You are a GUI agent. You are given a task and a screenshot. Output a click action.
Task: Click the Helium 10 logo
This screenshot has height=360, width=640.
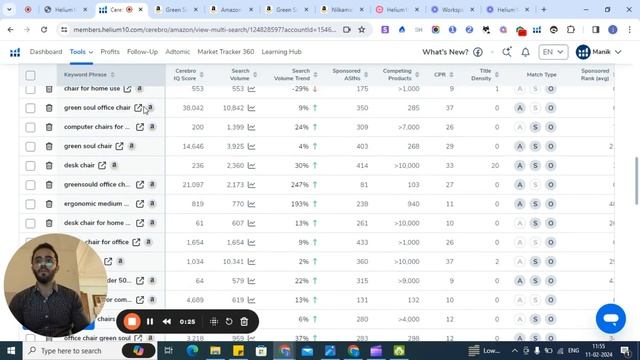pos(15,52)
